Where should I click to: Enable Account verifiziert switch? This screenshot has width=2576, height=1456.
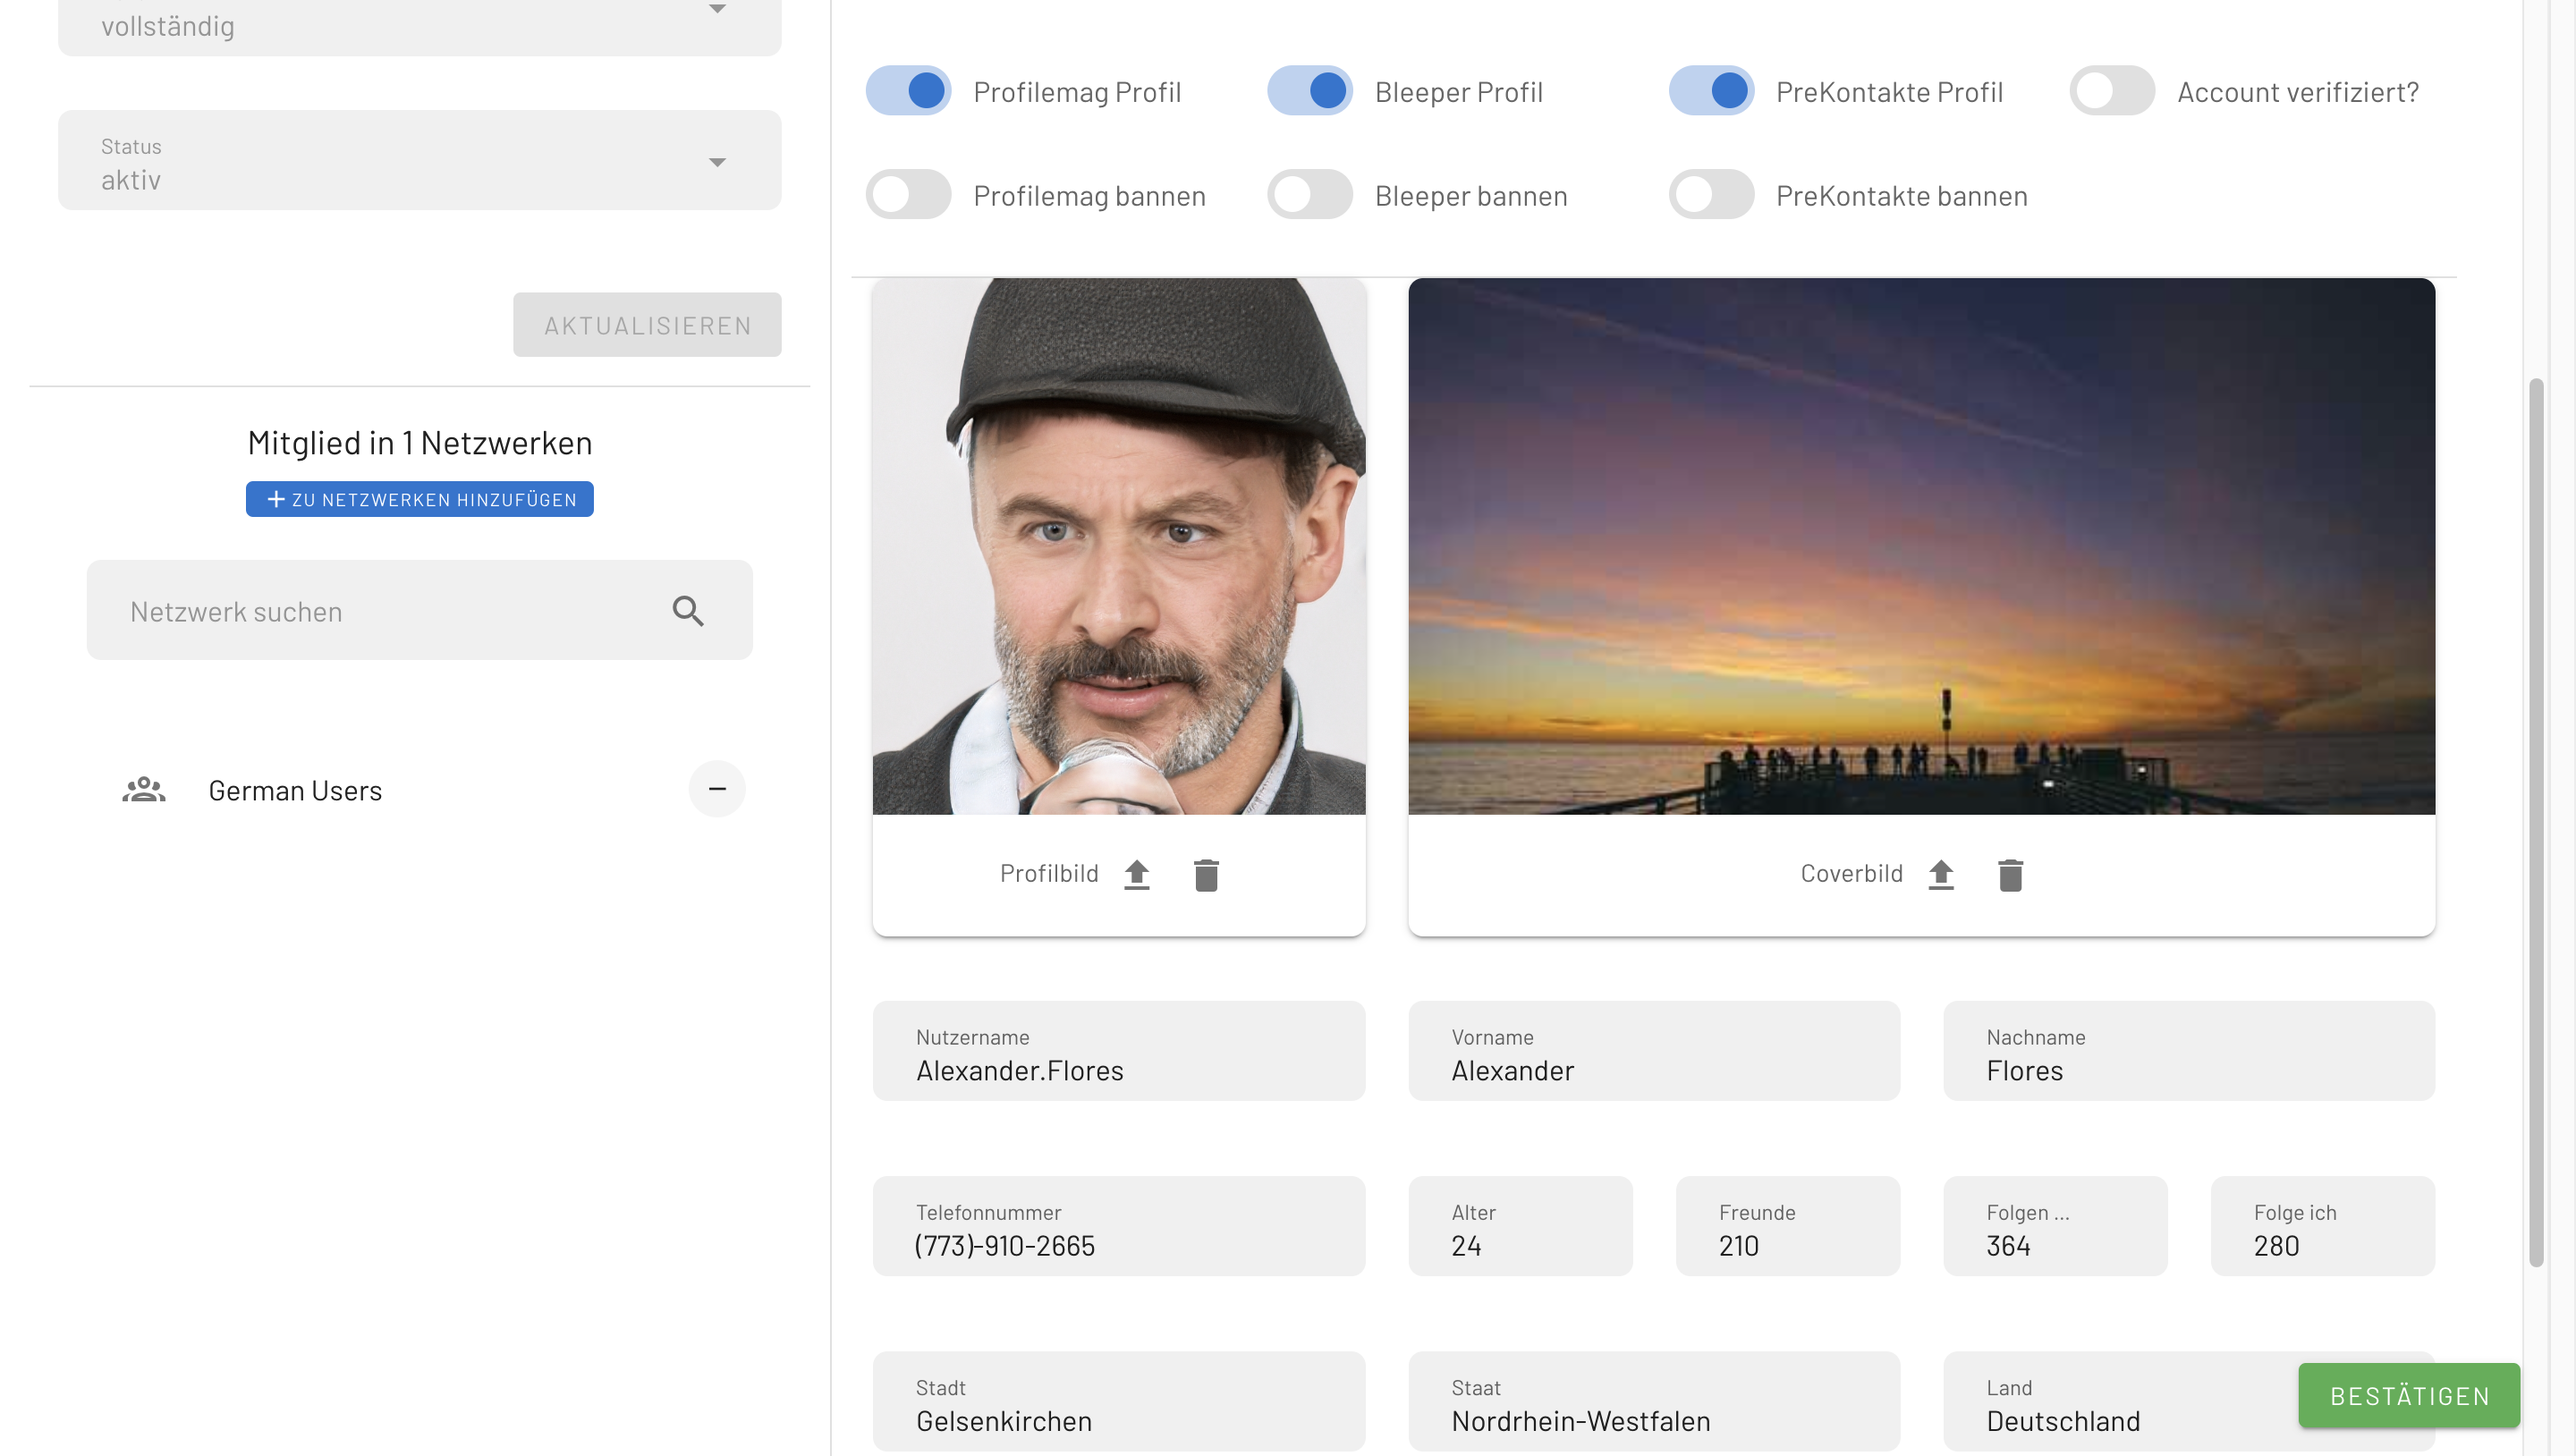(2112, 91)
